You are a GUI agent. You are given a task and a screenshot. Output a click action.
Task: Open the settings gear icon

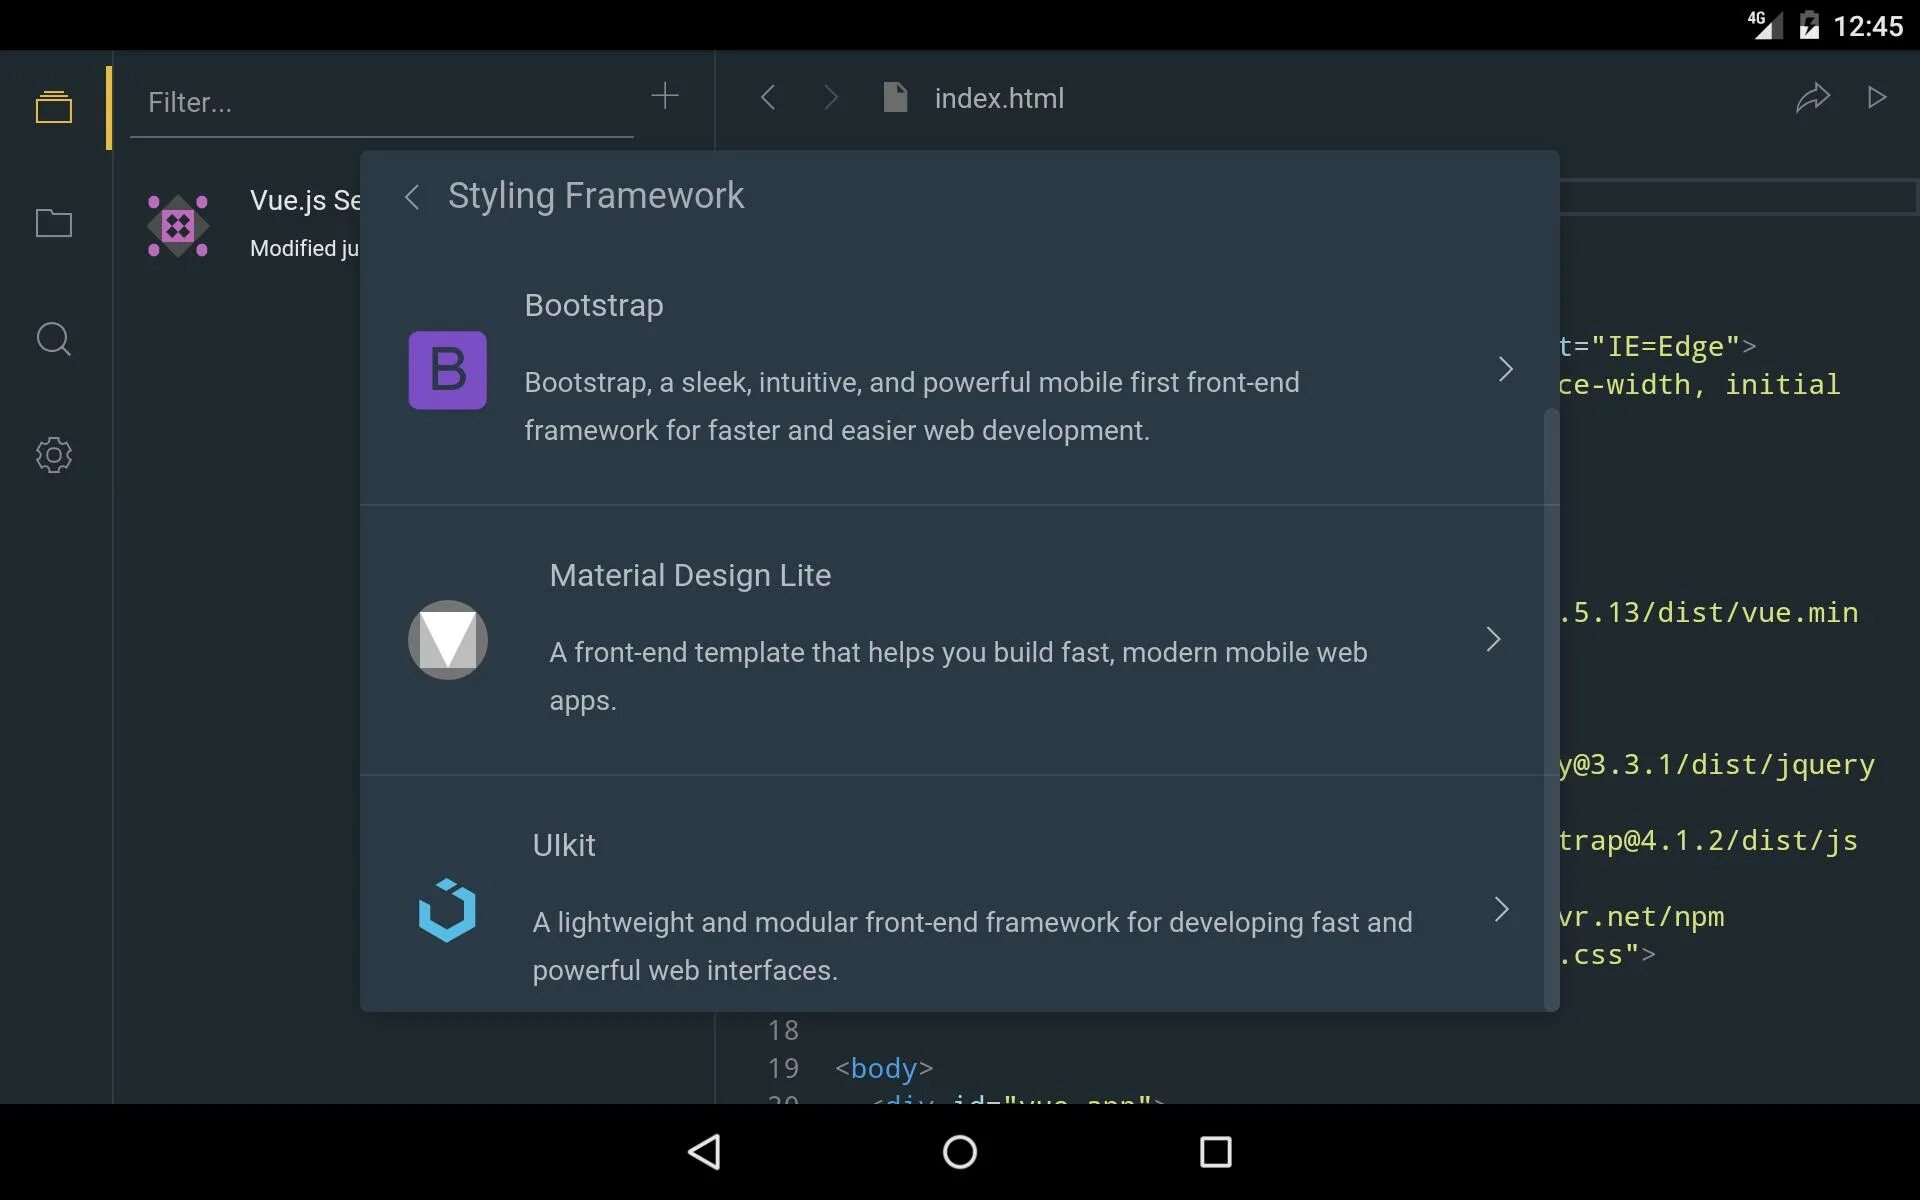[x=54, y=455]
